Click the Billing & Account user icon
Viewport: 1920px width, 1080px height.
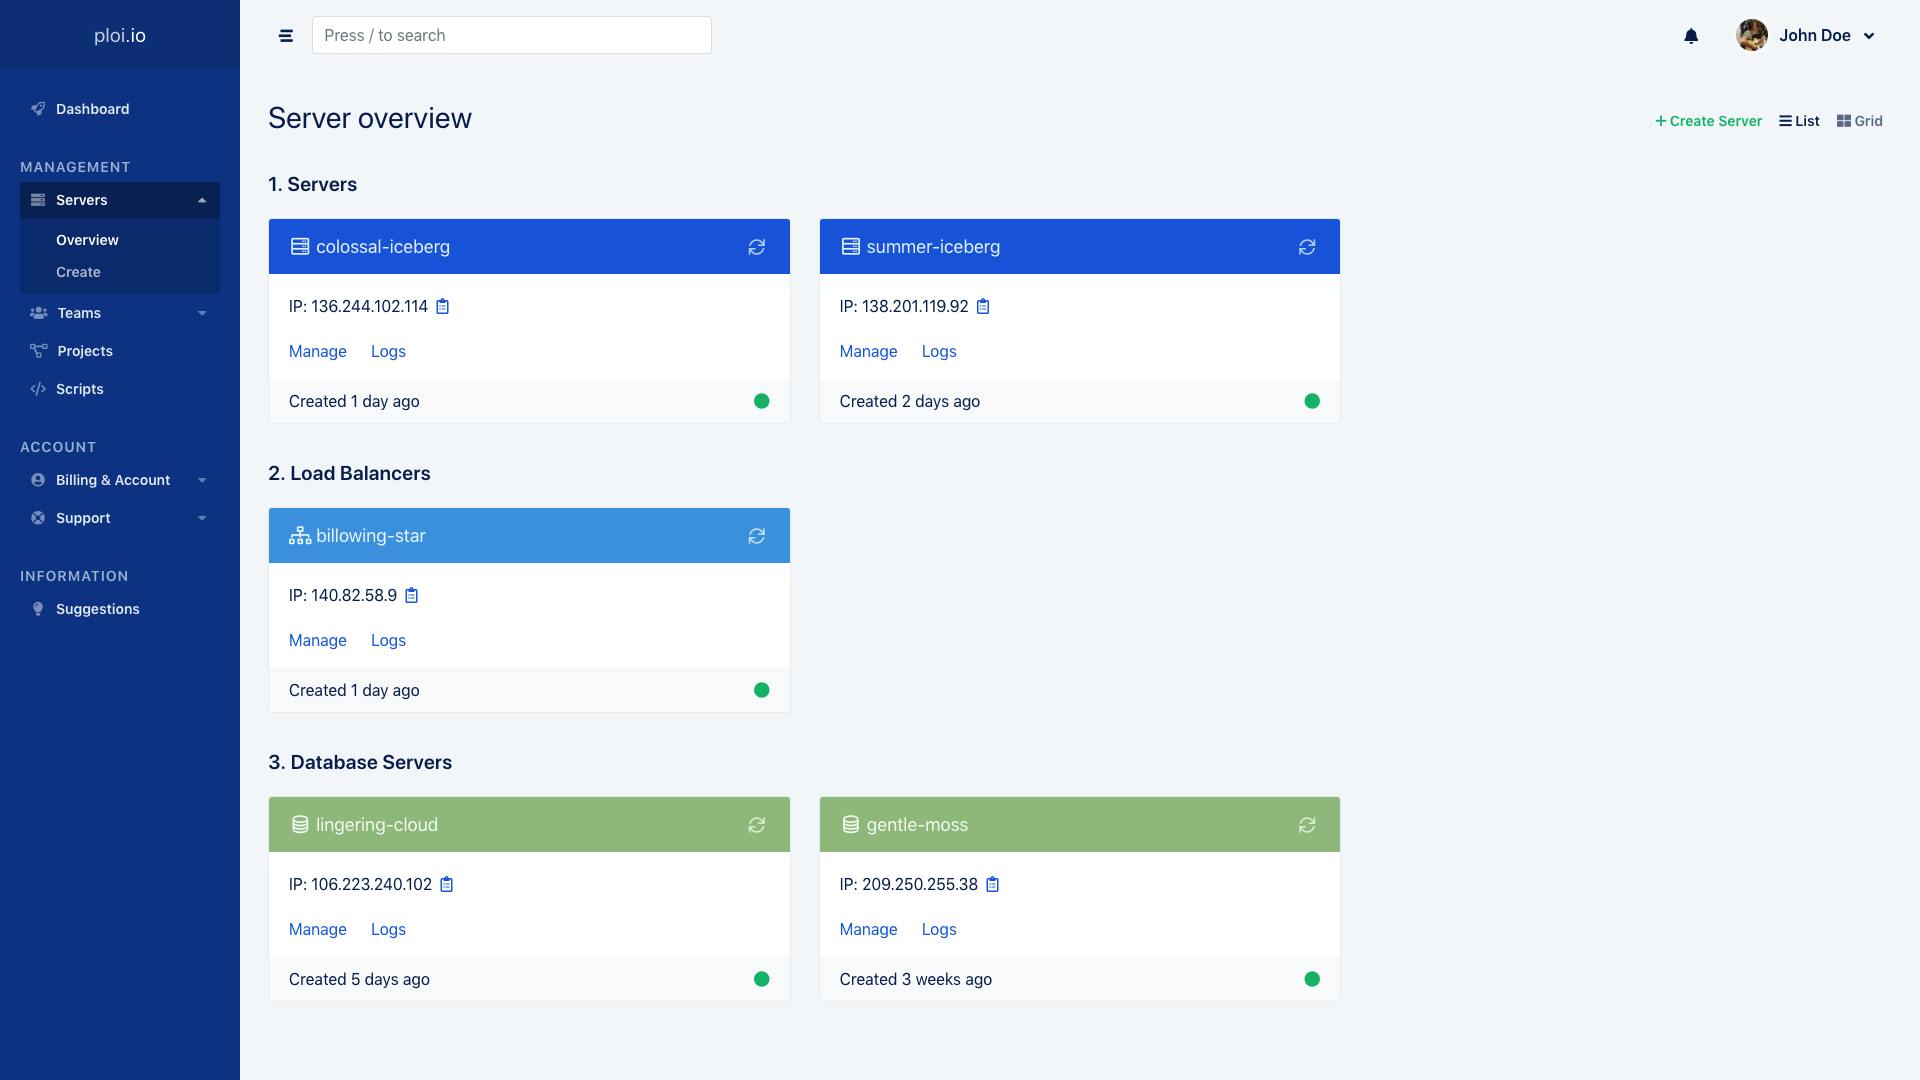[x=38, y=480]
